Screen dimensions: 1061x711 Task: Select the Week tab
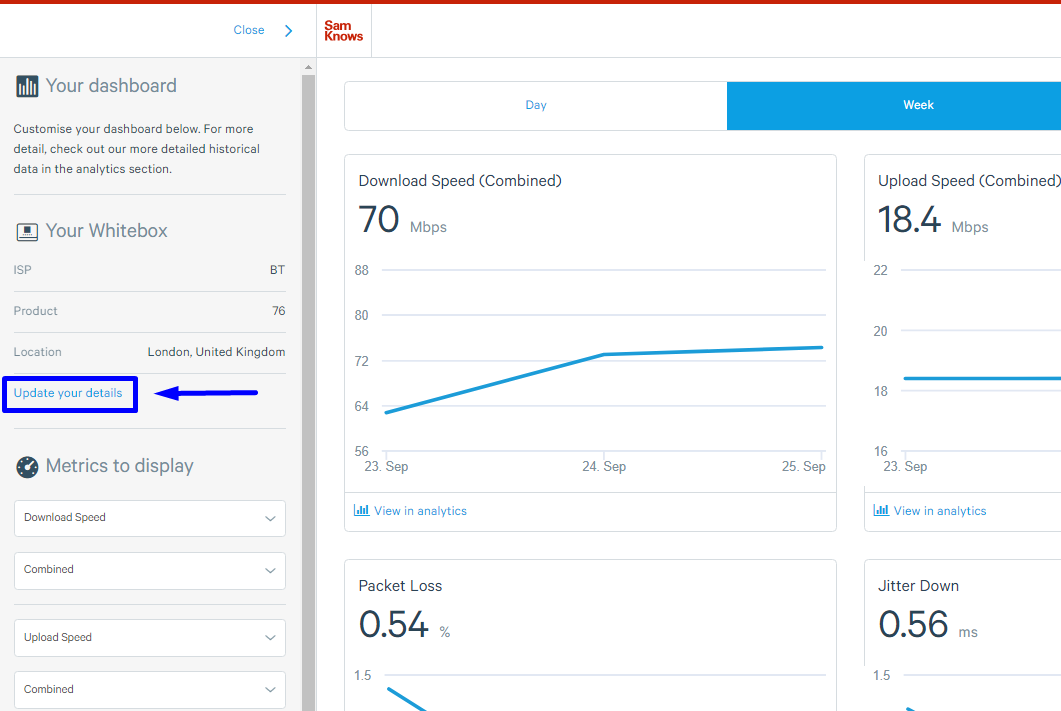click(918, 105)
